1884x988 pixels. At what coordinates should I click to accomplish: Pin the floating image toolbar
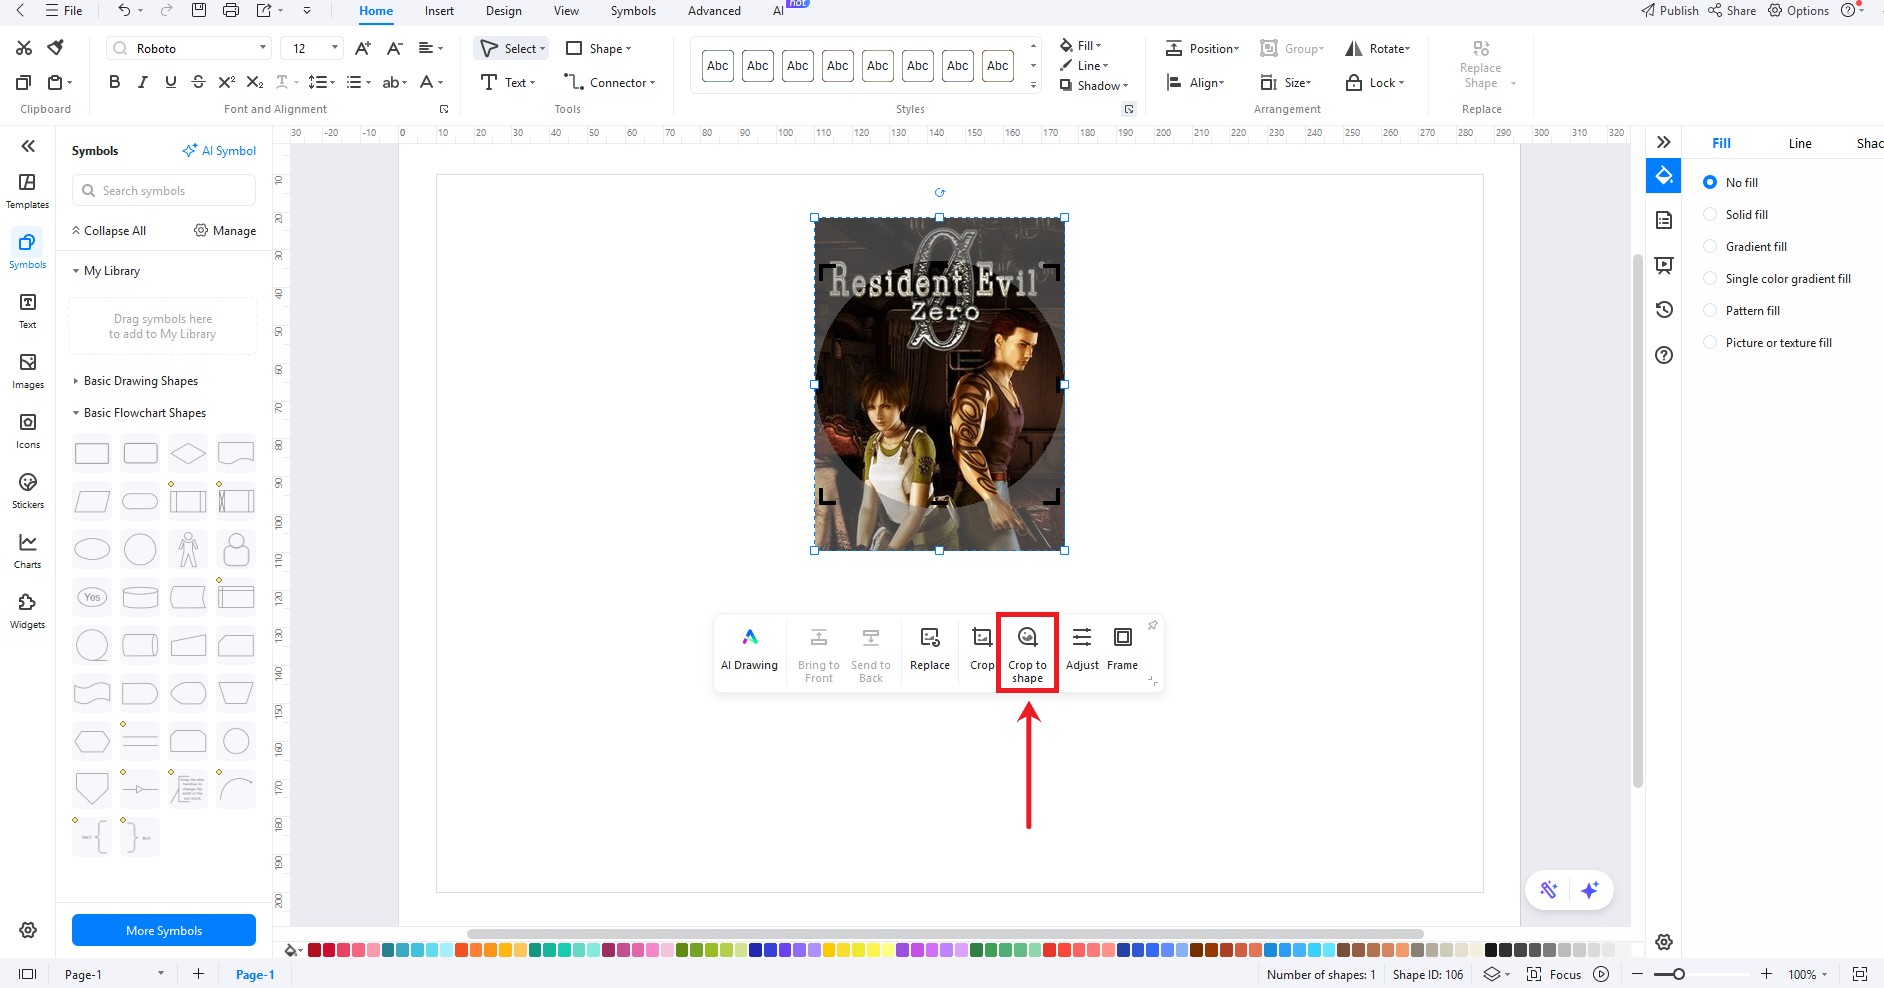[1152, 626]
